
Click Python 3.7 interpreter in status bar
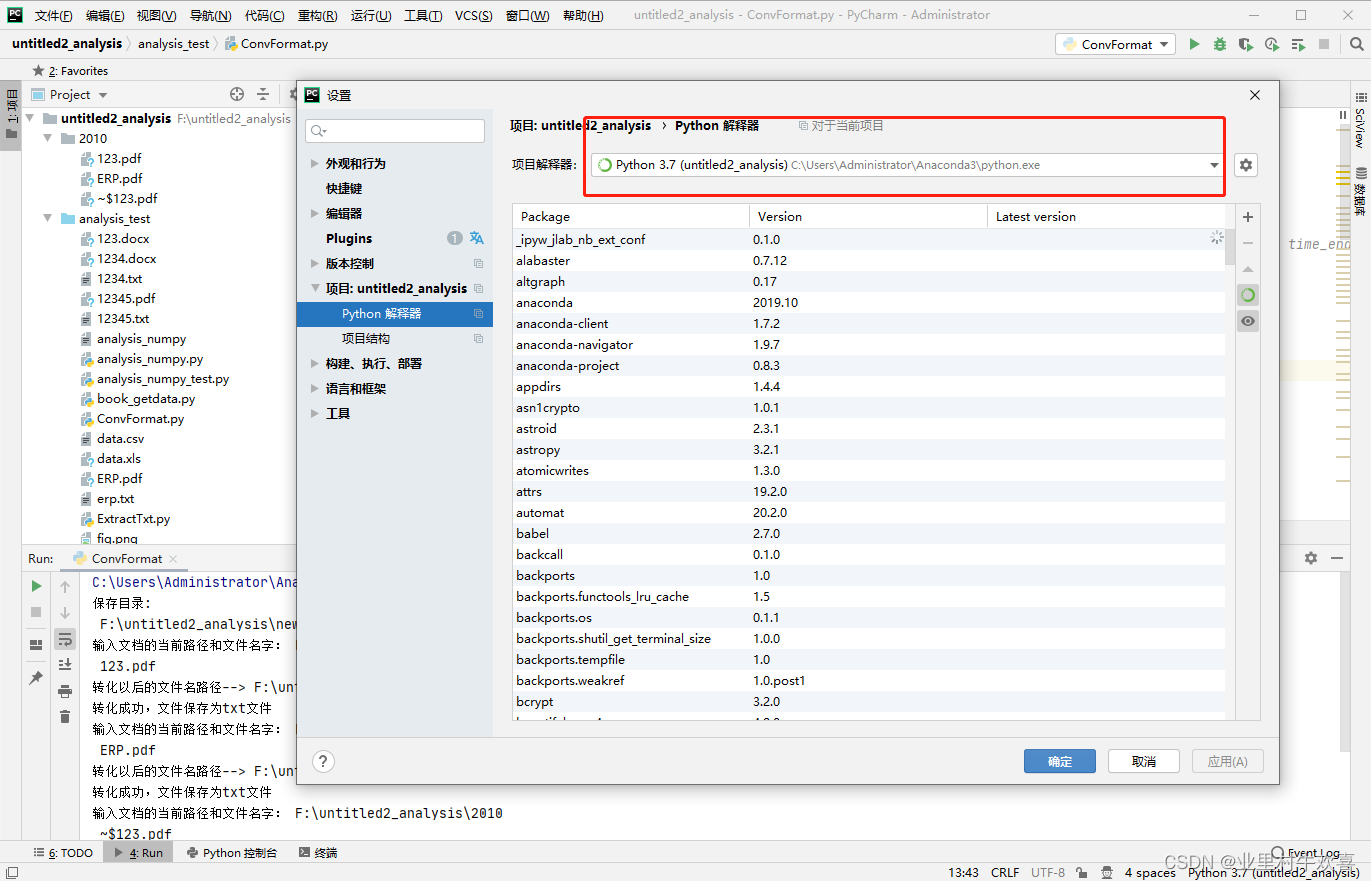tap(1273, 873)
